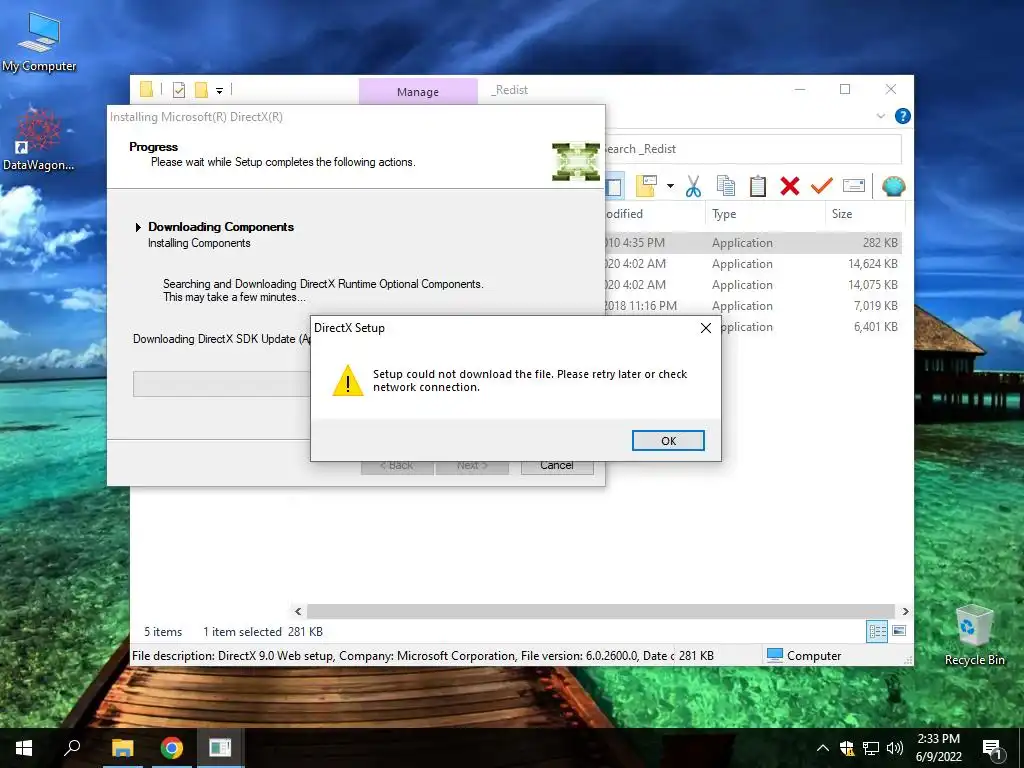Click the Windows Security tray icon

(x=847, y=748)
